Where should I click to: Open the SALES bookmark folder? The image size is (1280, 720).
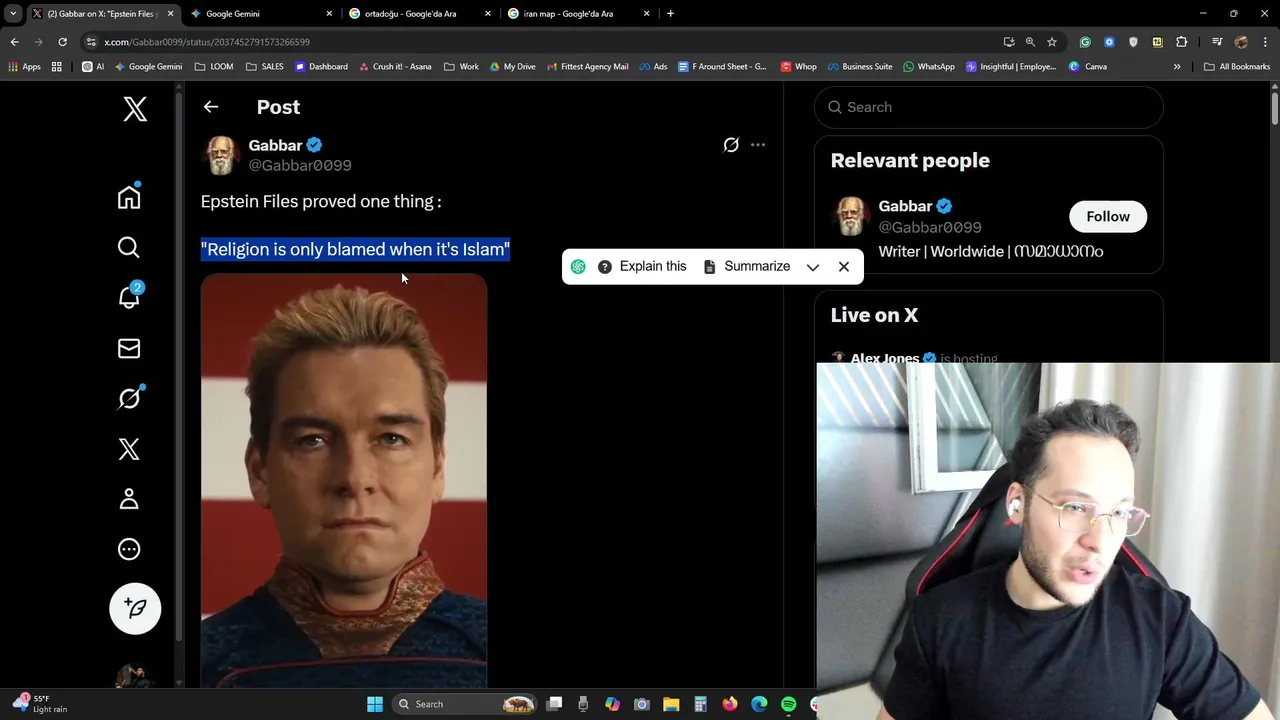(265, 67)
